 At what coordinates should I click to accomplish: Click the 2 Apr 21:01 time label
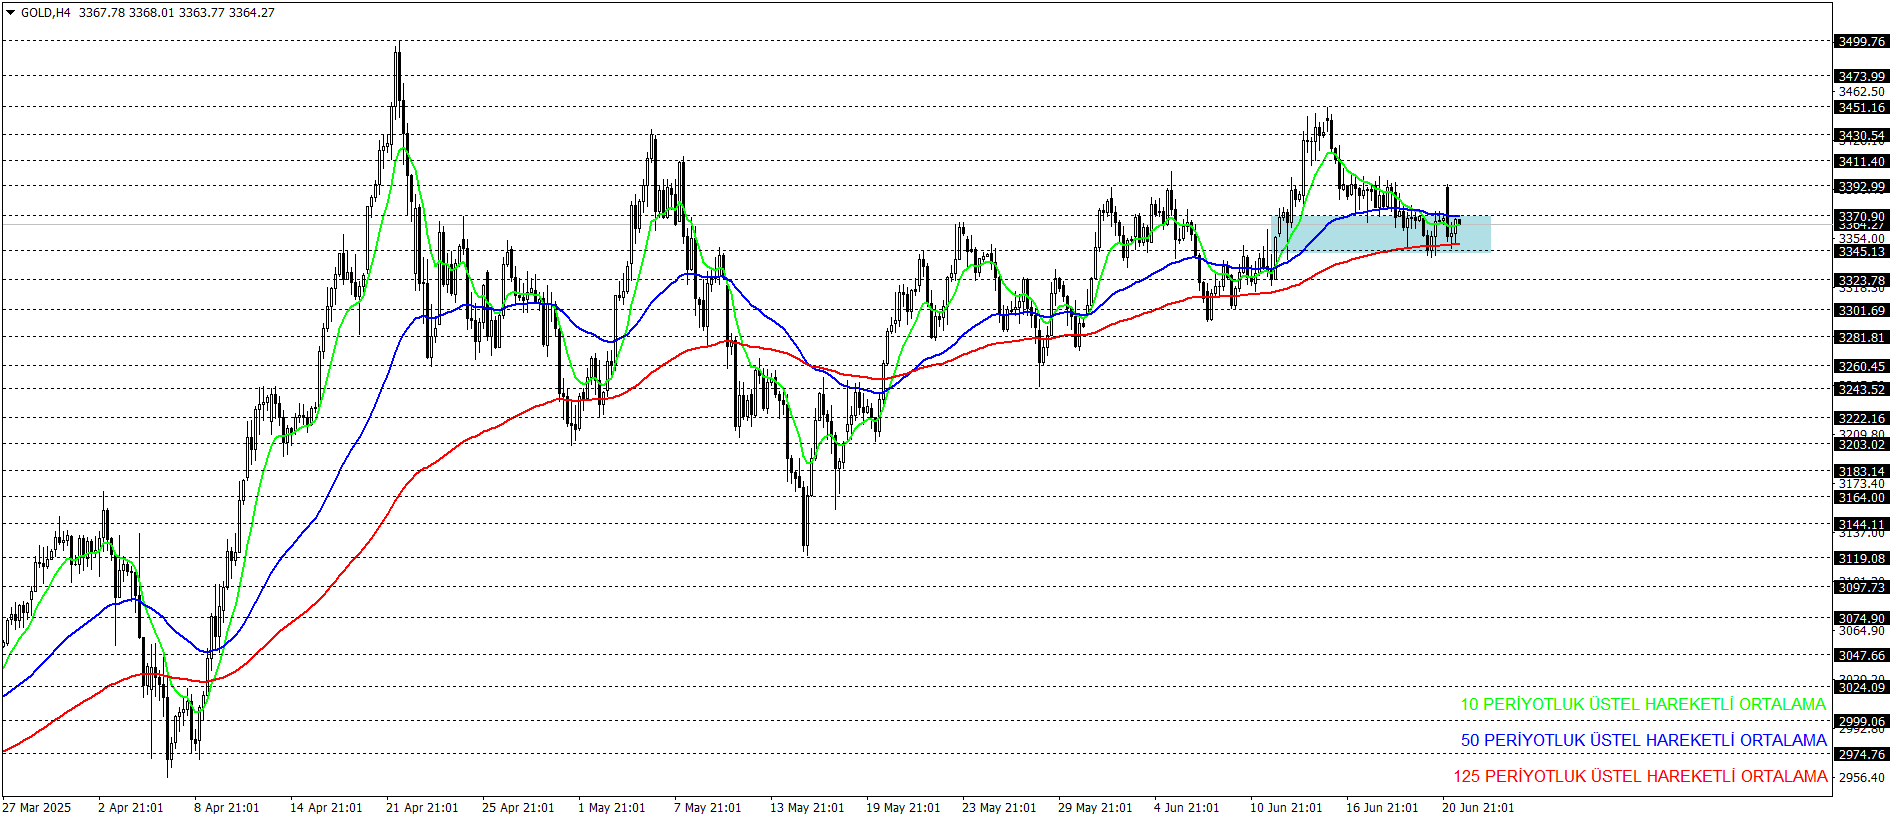click(130, 807)
